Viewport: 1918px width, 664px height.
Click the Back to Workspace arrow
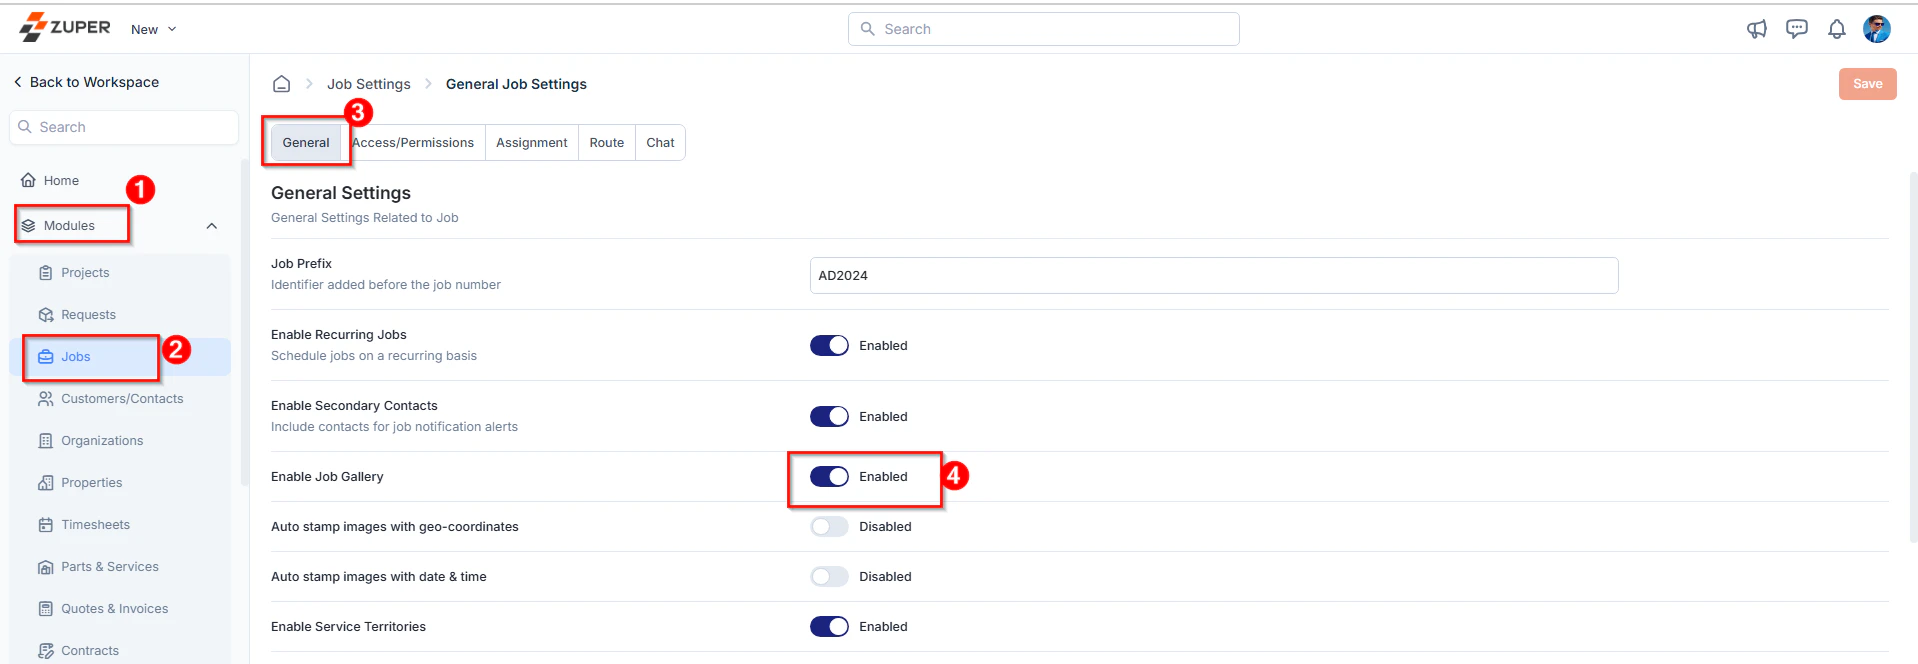click(x=17, y=82)
